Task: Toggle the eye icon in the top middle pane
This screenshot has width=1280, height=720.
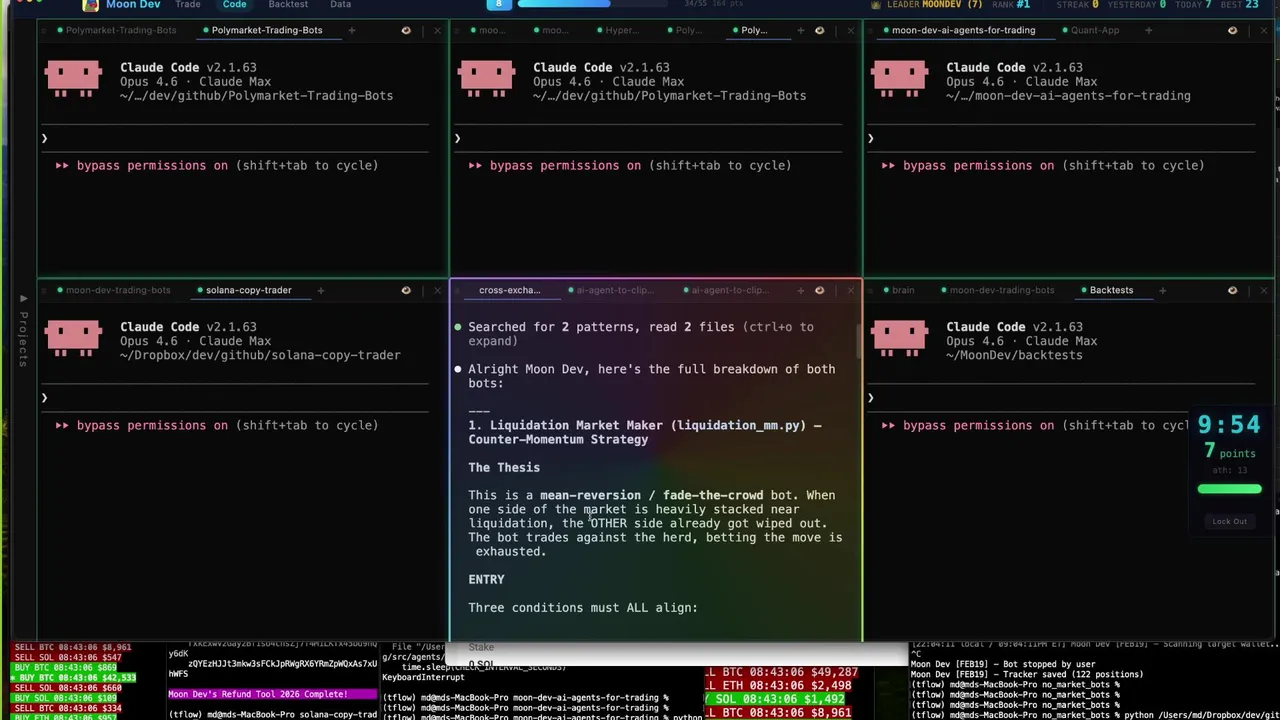Action: coord(820,30)
